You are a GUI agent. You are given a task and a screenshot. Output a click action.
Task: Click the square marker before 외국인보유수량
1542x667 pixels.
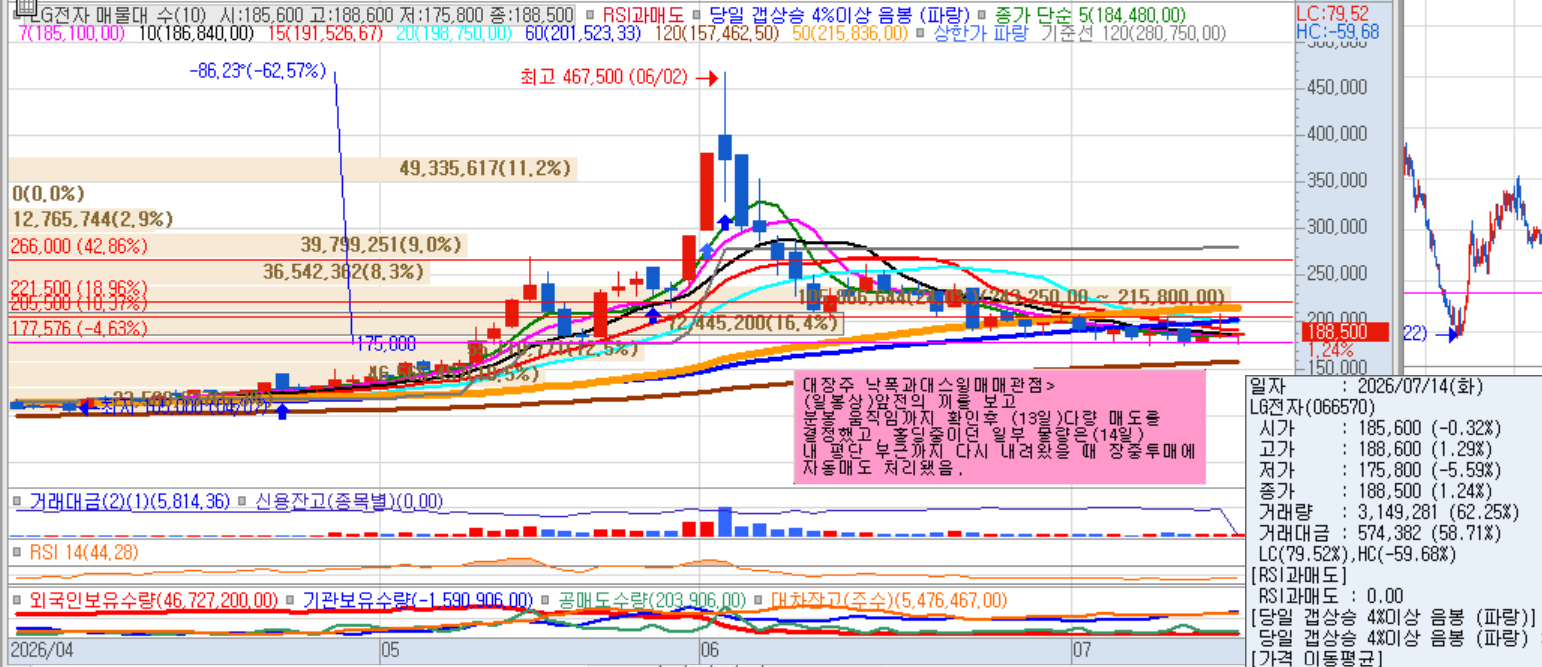[x=16, y=600]
